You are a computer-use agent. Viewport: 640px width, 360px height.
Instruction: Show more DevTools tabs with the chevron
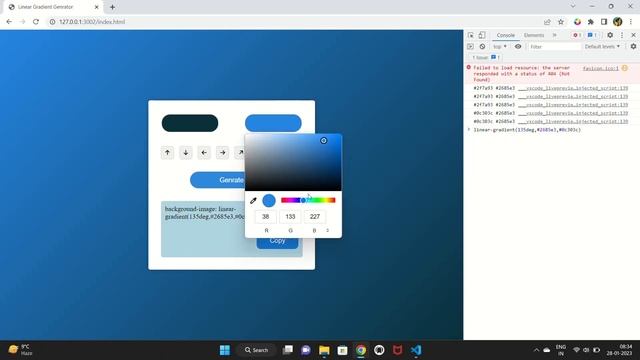555,35
